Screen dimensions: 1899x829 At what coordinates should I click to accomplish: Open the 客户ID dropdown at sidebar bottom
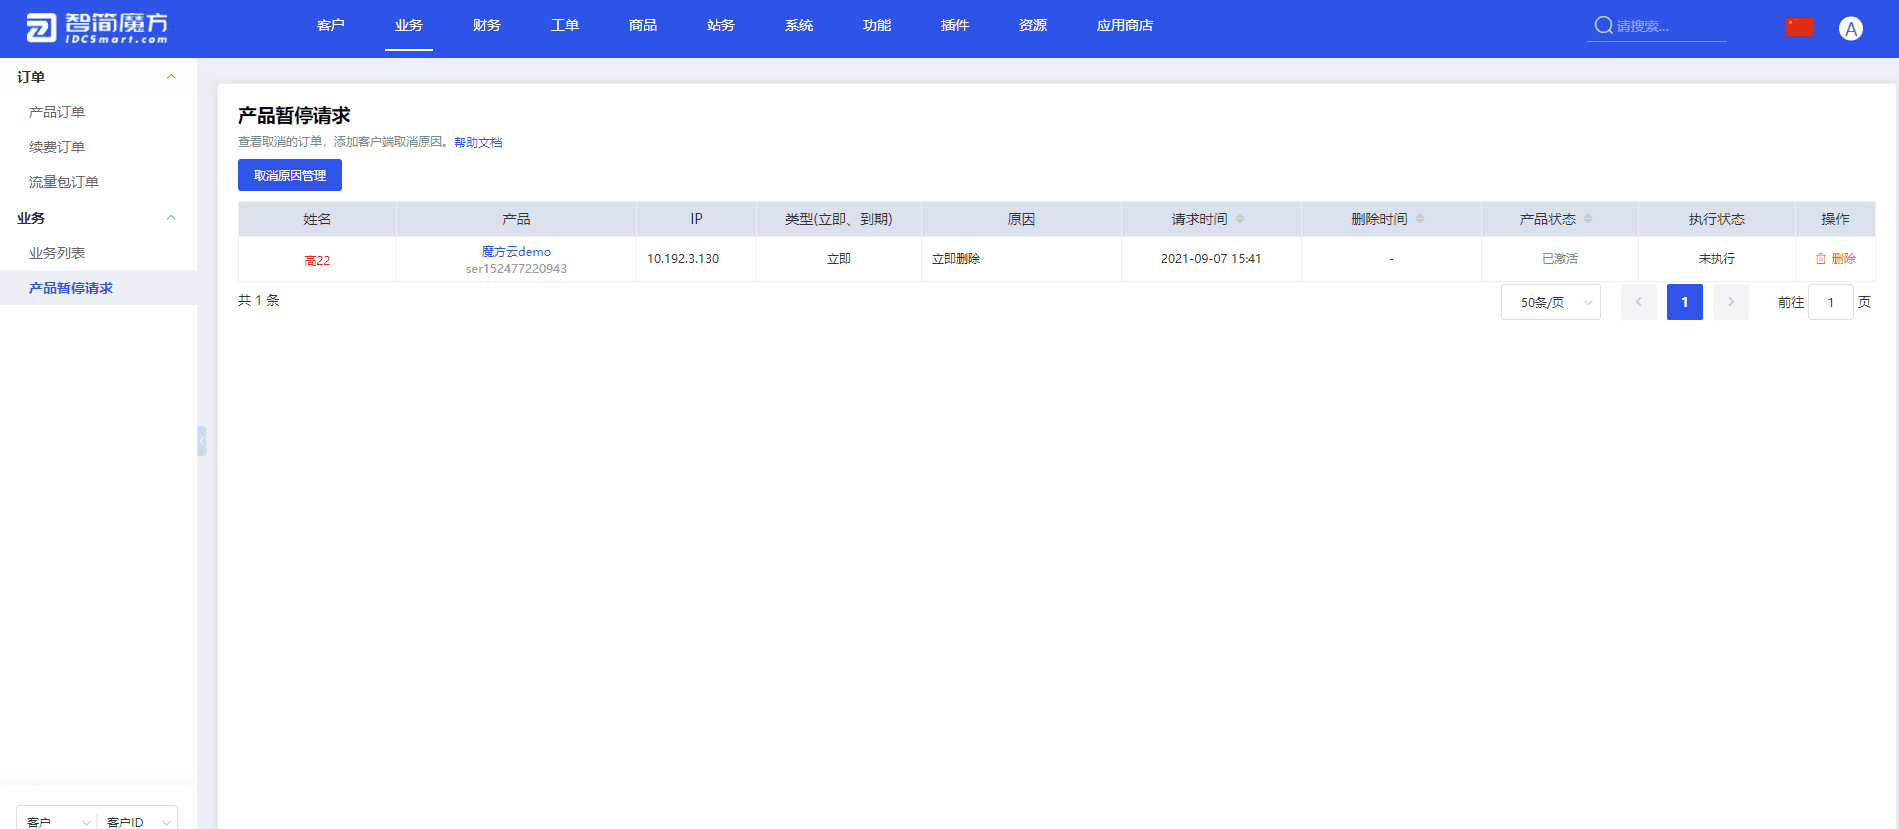pos(137,820)
